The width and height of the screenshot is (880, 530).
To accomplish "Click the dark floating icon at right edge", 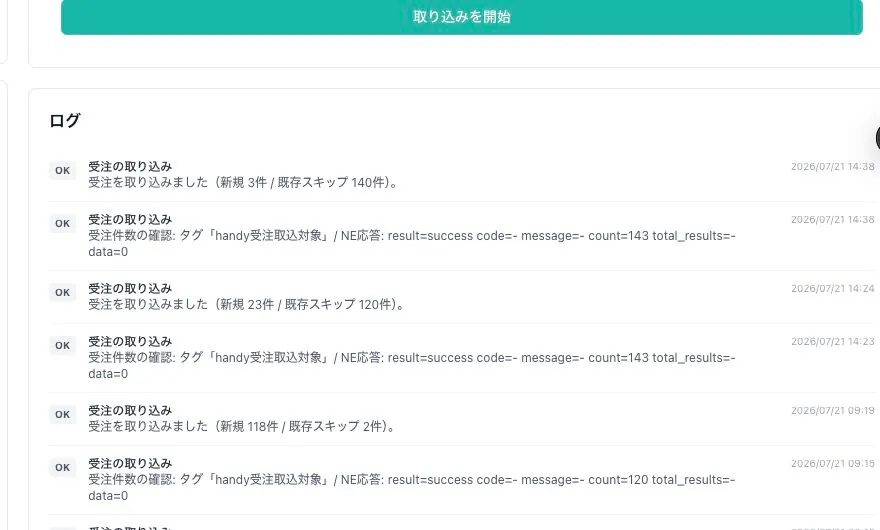I will (x=877, y=138).
